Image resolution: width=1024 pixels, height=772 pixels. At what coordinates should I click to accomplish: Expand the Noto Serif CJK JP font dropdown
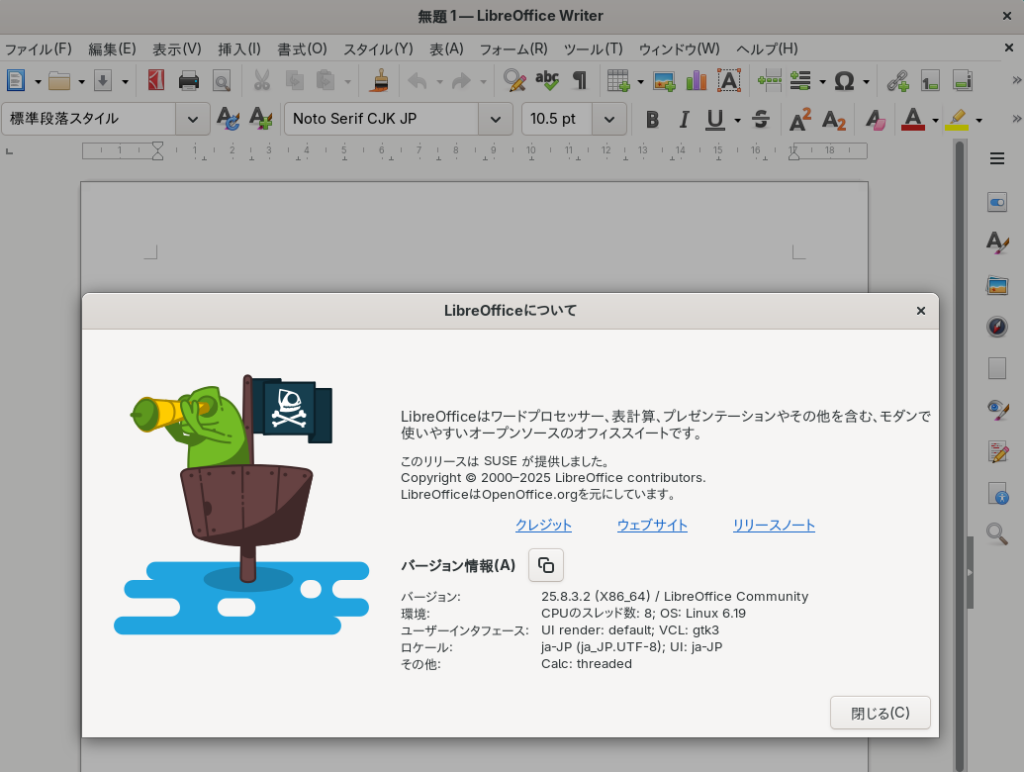point(495,119)
